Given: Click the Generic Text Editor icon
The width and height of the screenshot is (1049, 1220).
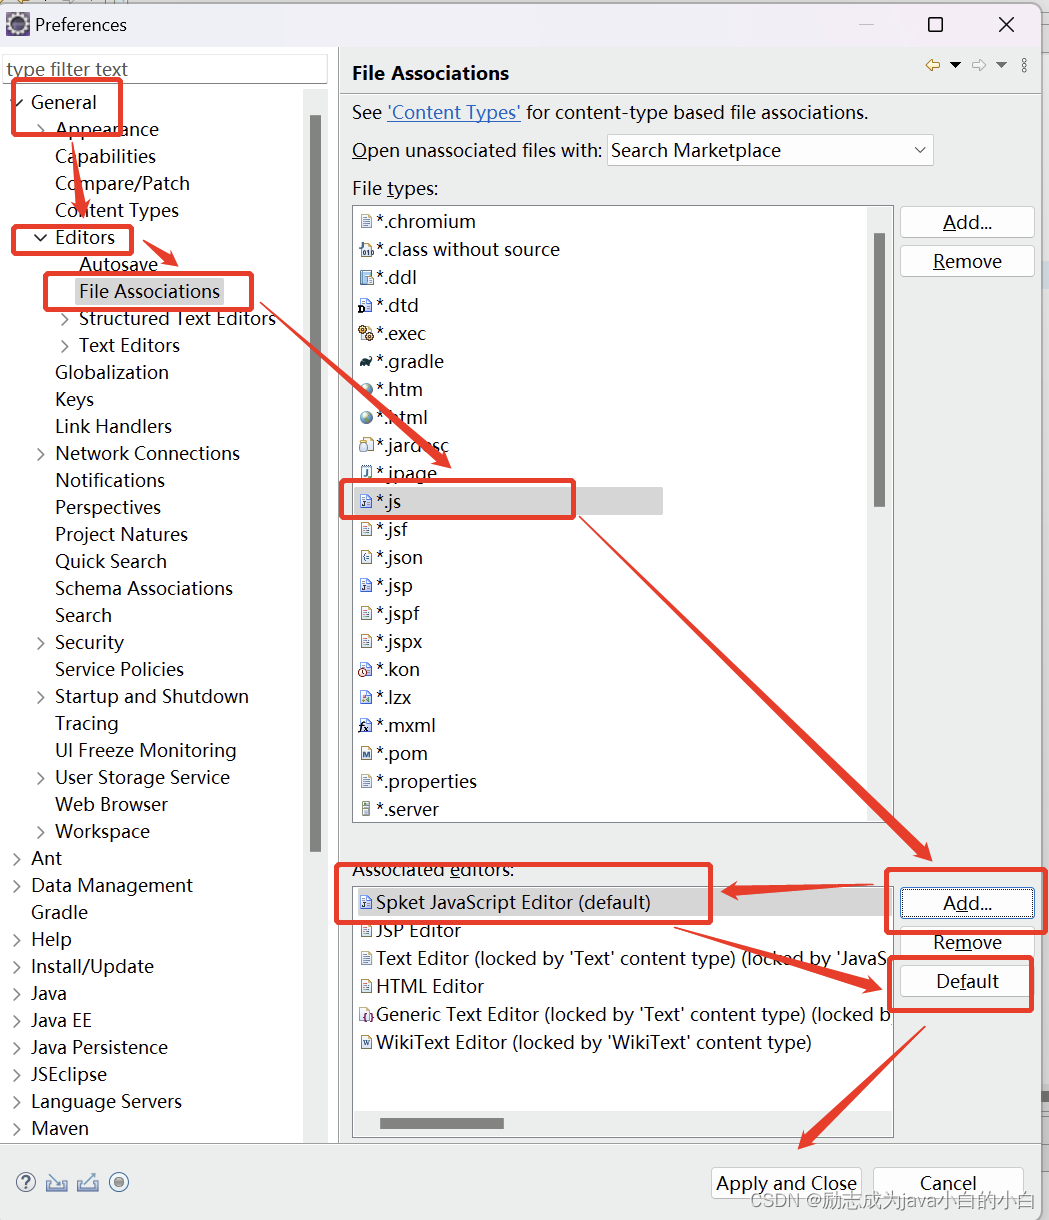Looking at the screenshot, I should (x=366, y=1015).
